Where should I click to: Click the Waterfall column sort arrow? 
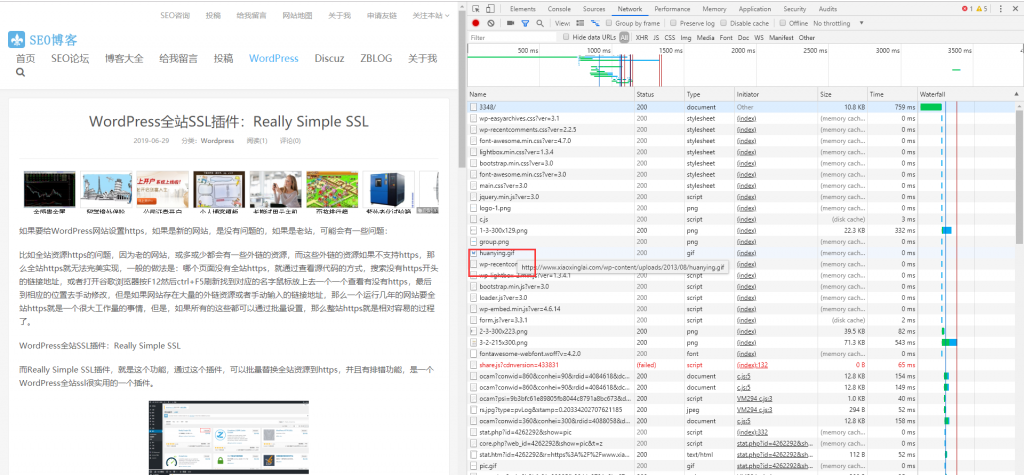click(x=1016, y=95)
